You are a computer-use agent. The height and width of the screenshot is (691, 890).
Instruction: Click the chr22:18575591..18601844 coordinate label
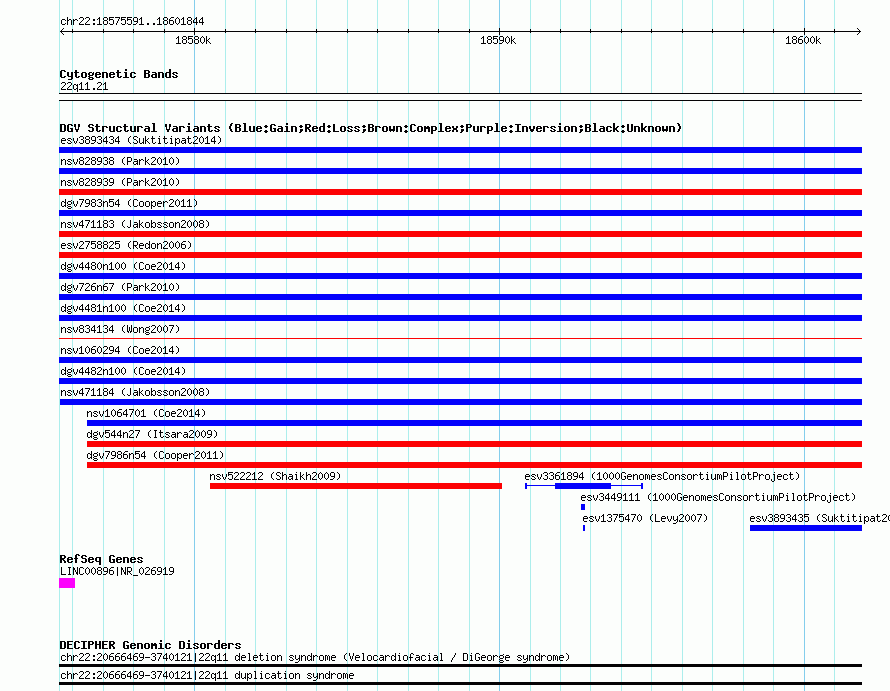coord(132,22)
